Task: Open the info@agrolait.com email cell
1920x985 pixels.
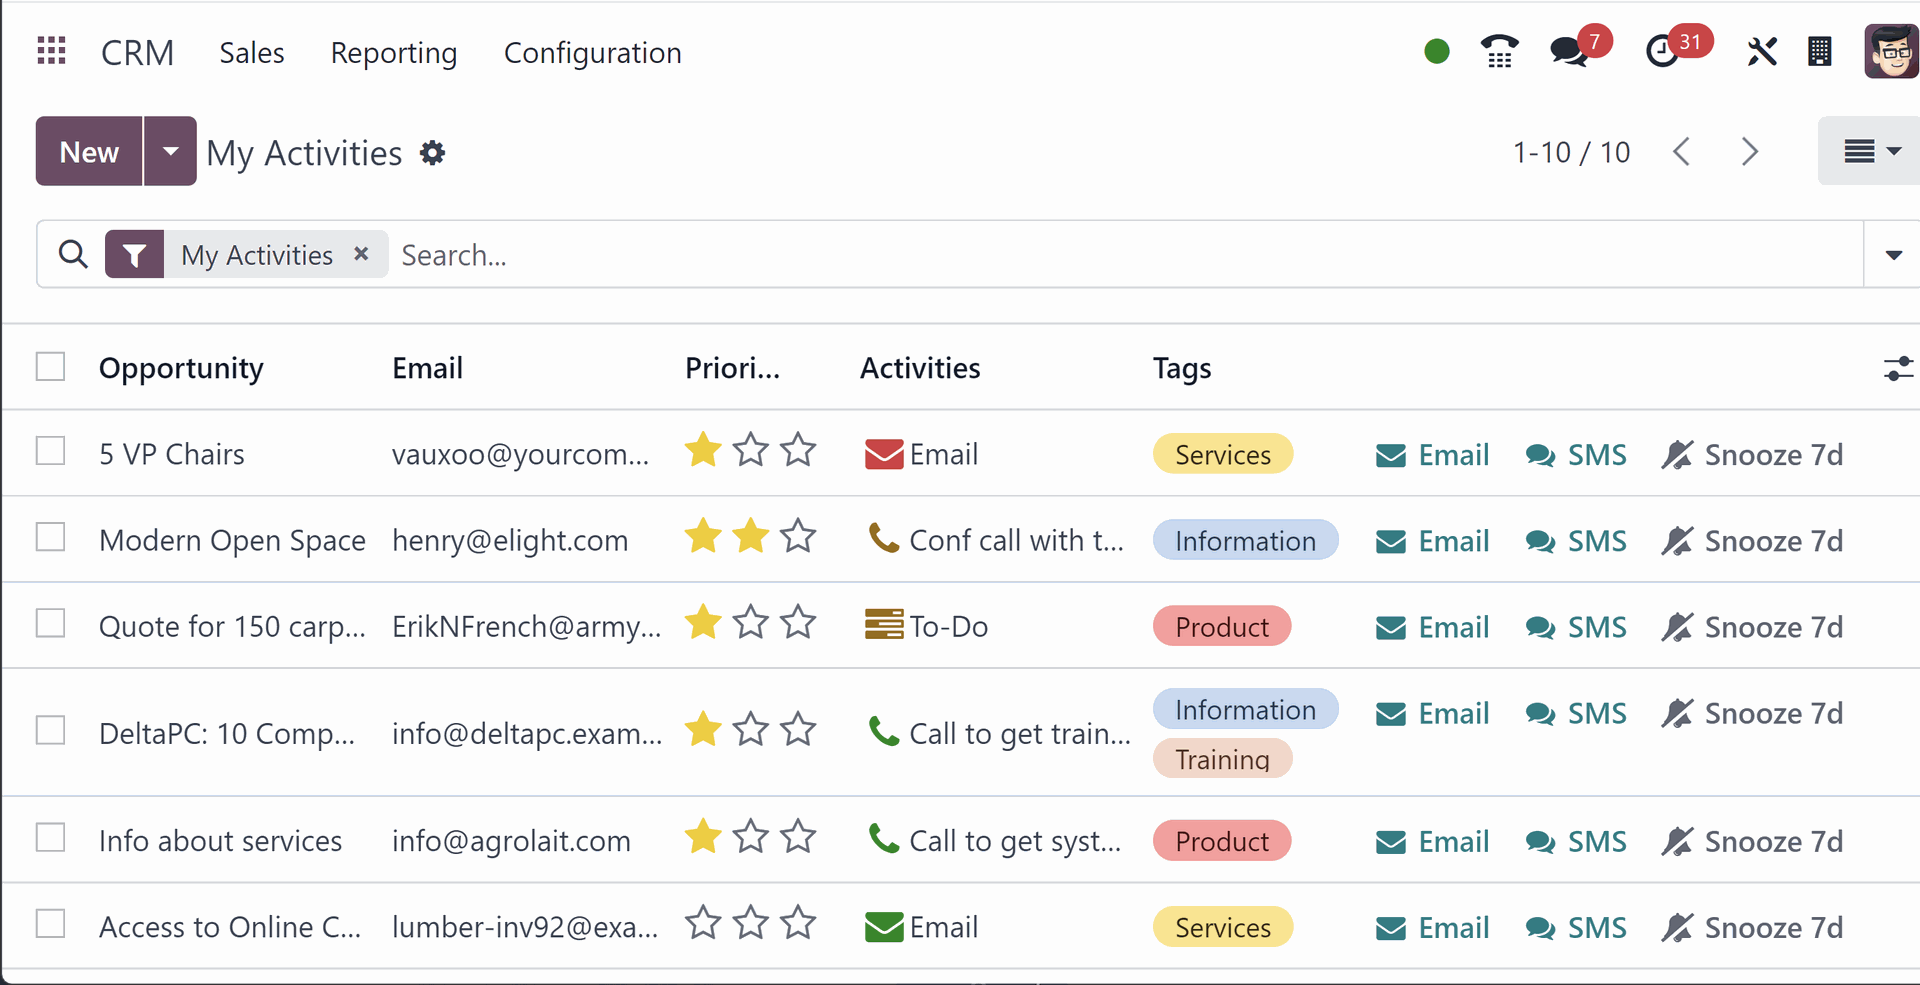Action: (x=511, y=841)
